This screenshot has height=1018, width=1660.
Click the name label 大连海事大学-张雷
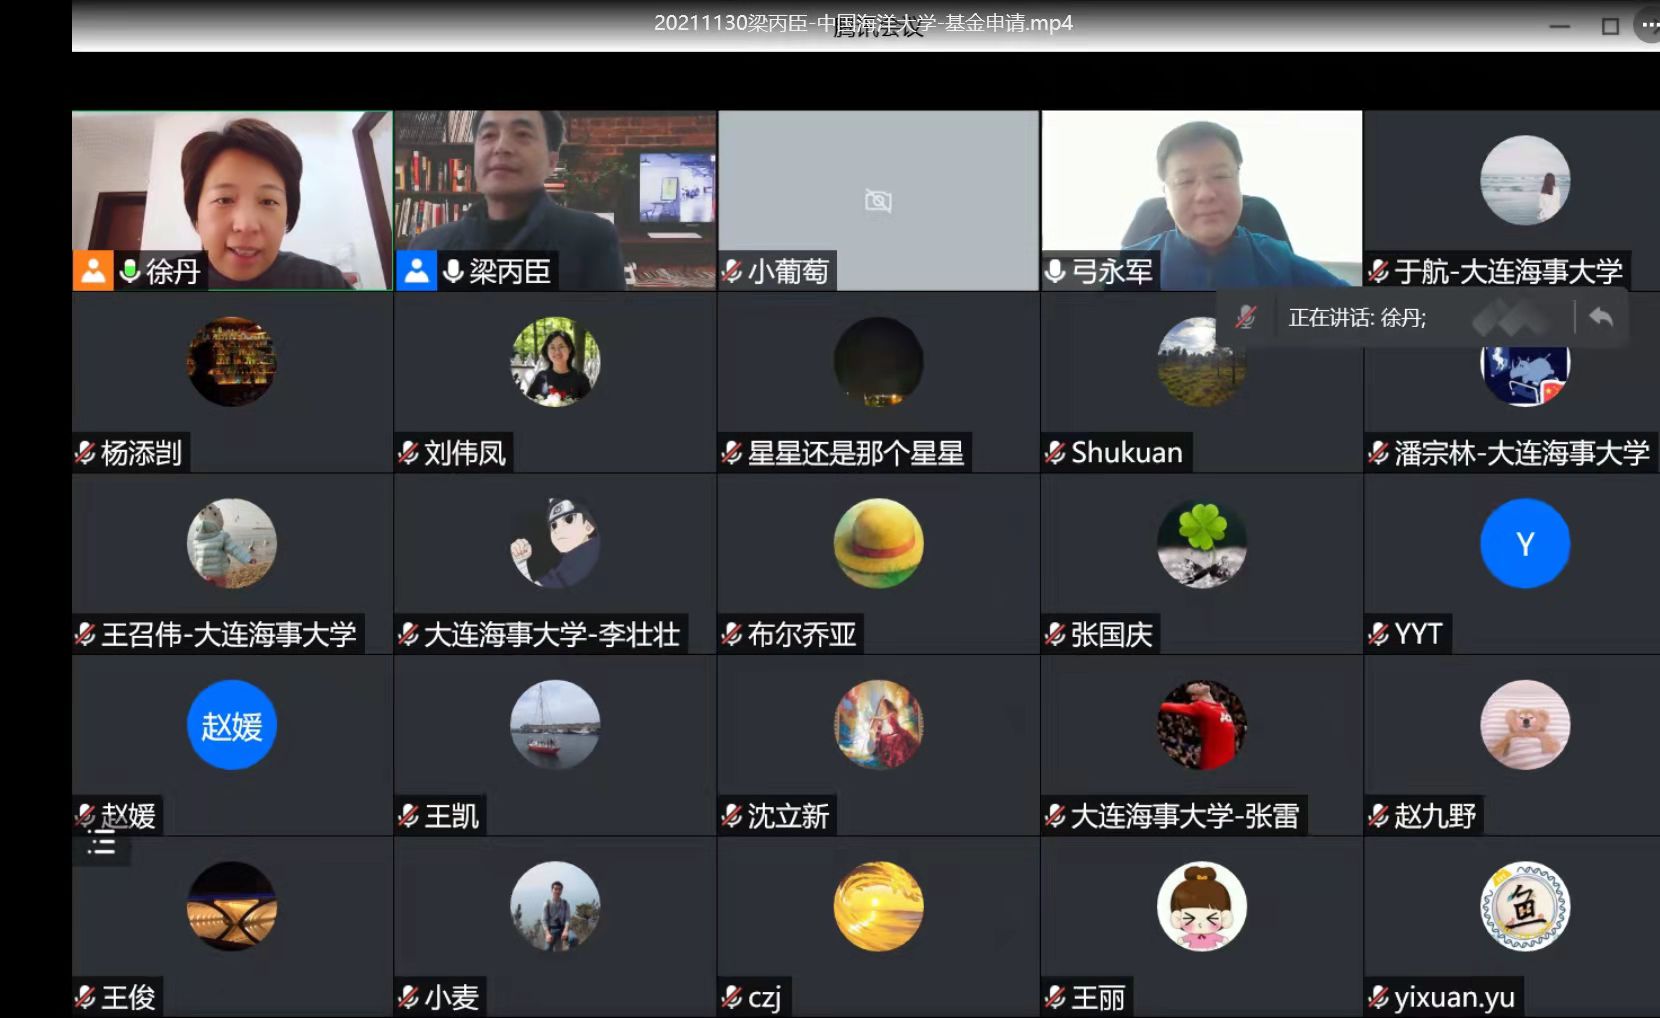1184,816
